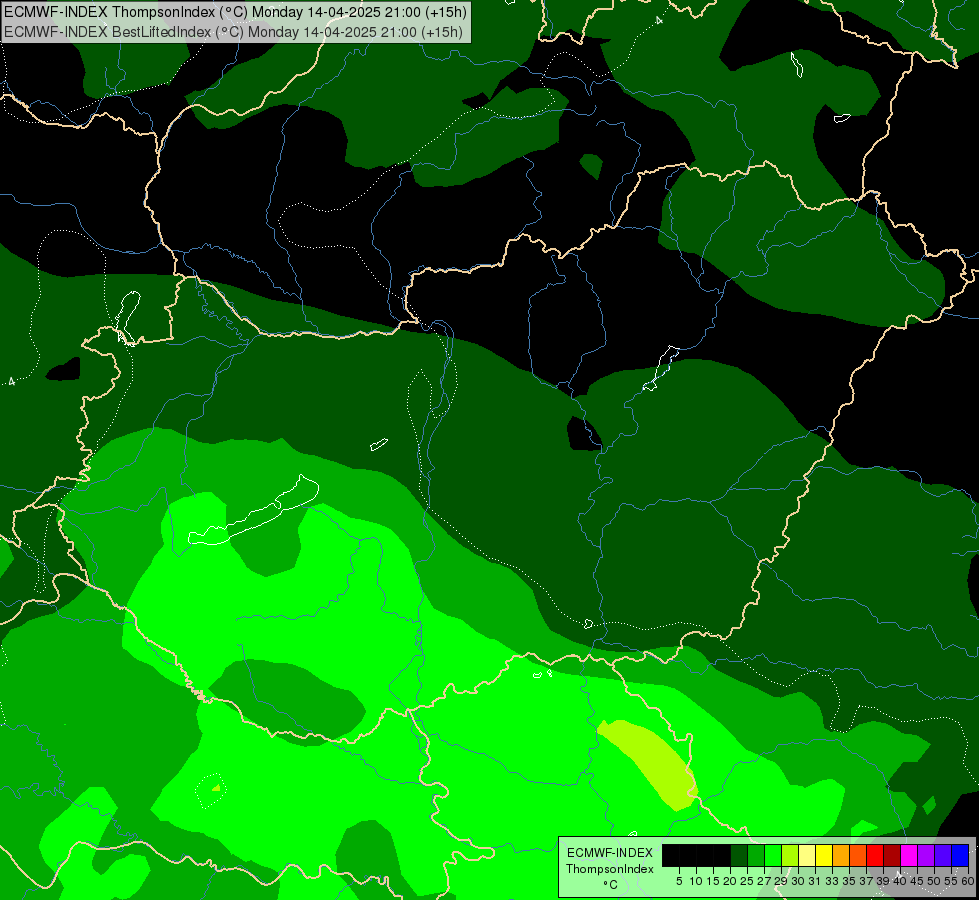
Task: Click the ThompsonIndex label in the legend
Action: tap(610, 869)
